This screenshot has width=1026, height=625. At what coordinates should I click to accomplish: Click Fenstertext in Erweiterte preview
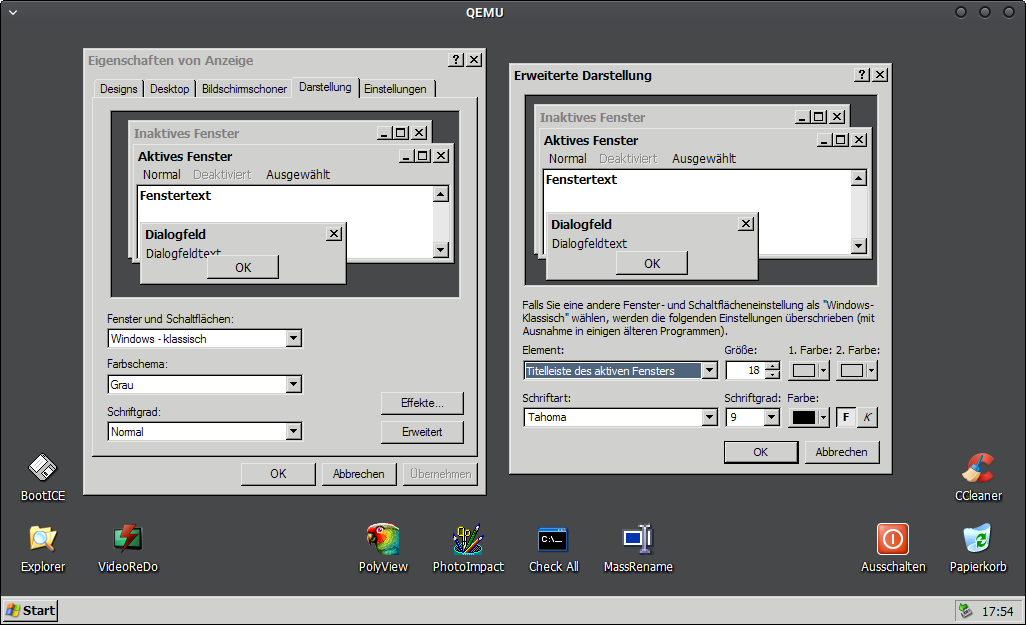point(581,179)
